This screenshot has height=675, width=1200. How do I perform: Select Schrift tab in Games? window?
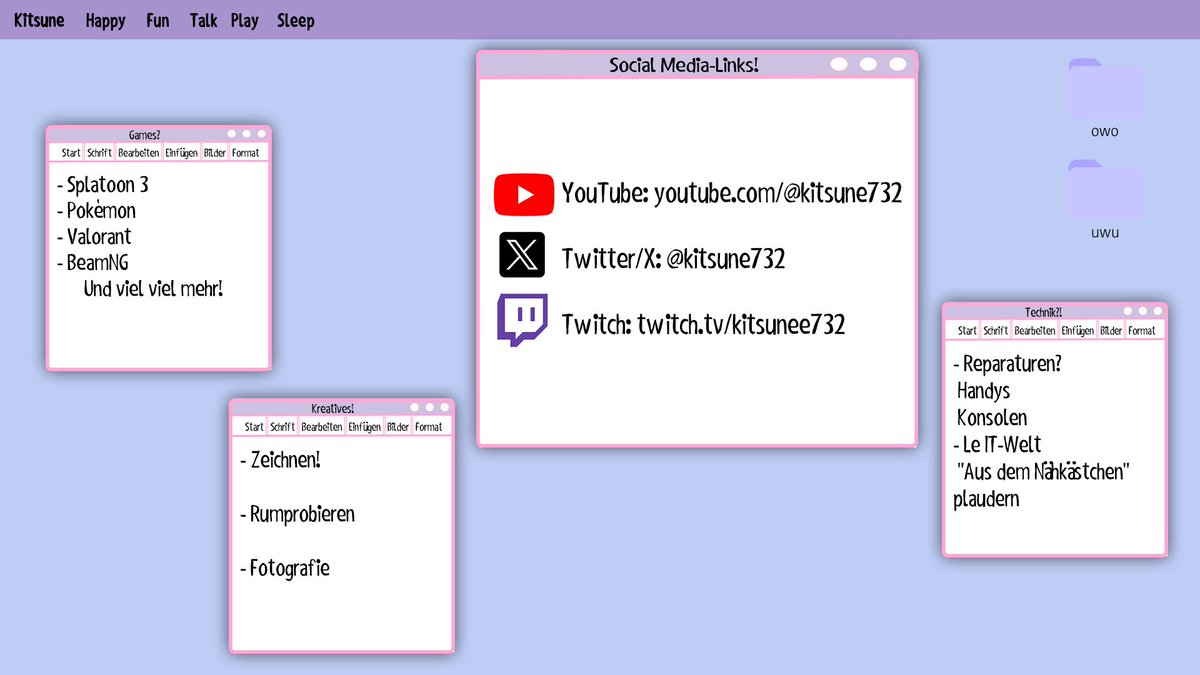(99, 153)
